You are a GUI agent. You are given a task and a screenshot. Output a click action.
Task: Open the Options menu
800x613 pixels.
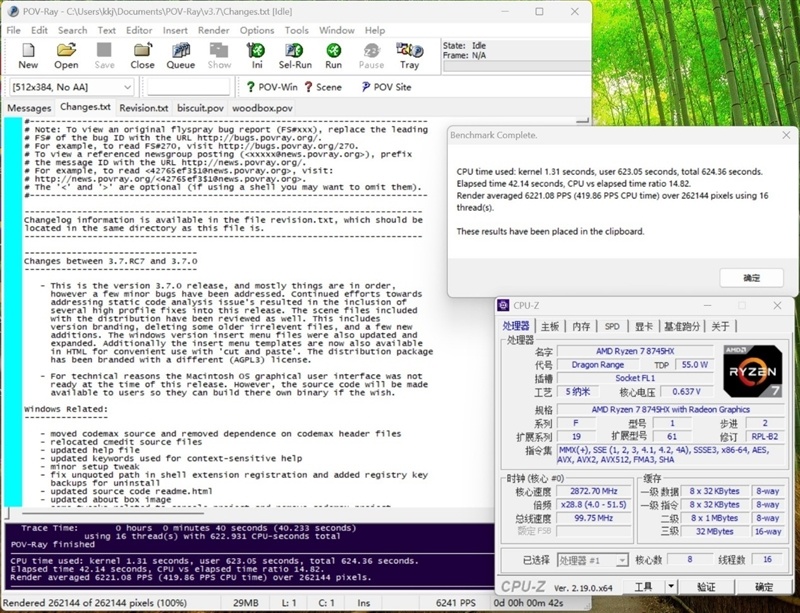pyautogui.click(x=257, y=30)
